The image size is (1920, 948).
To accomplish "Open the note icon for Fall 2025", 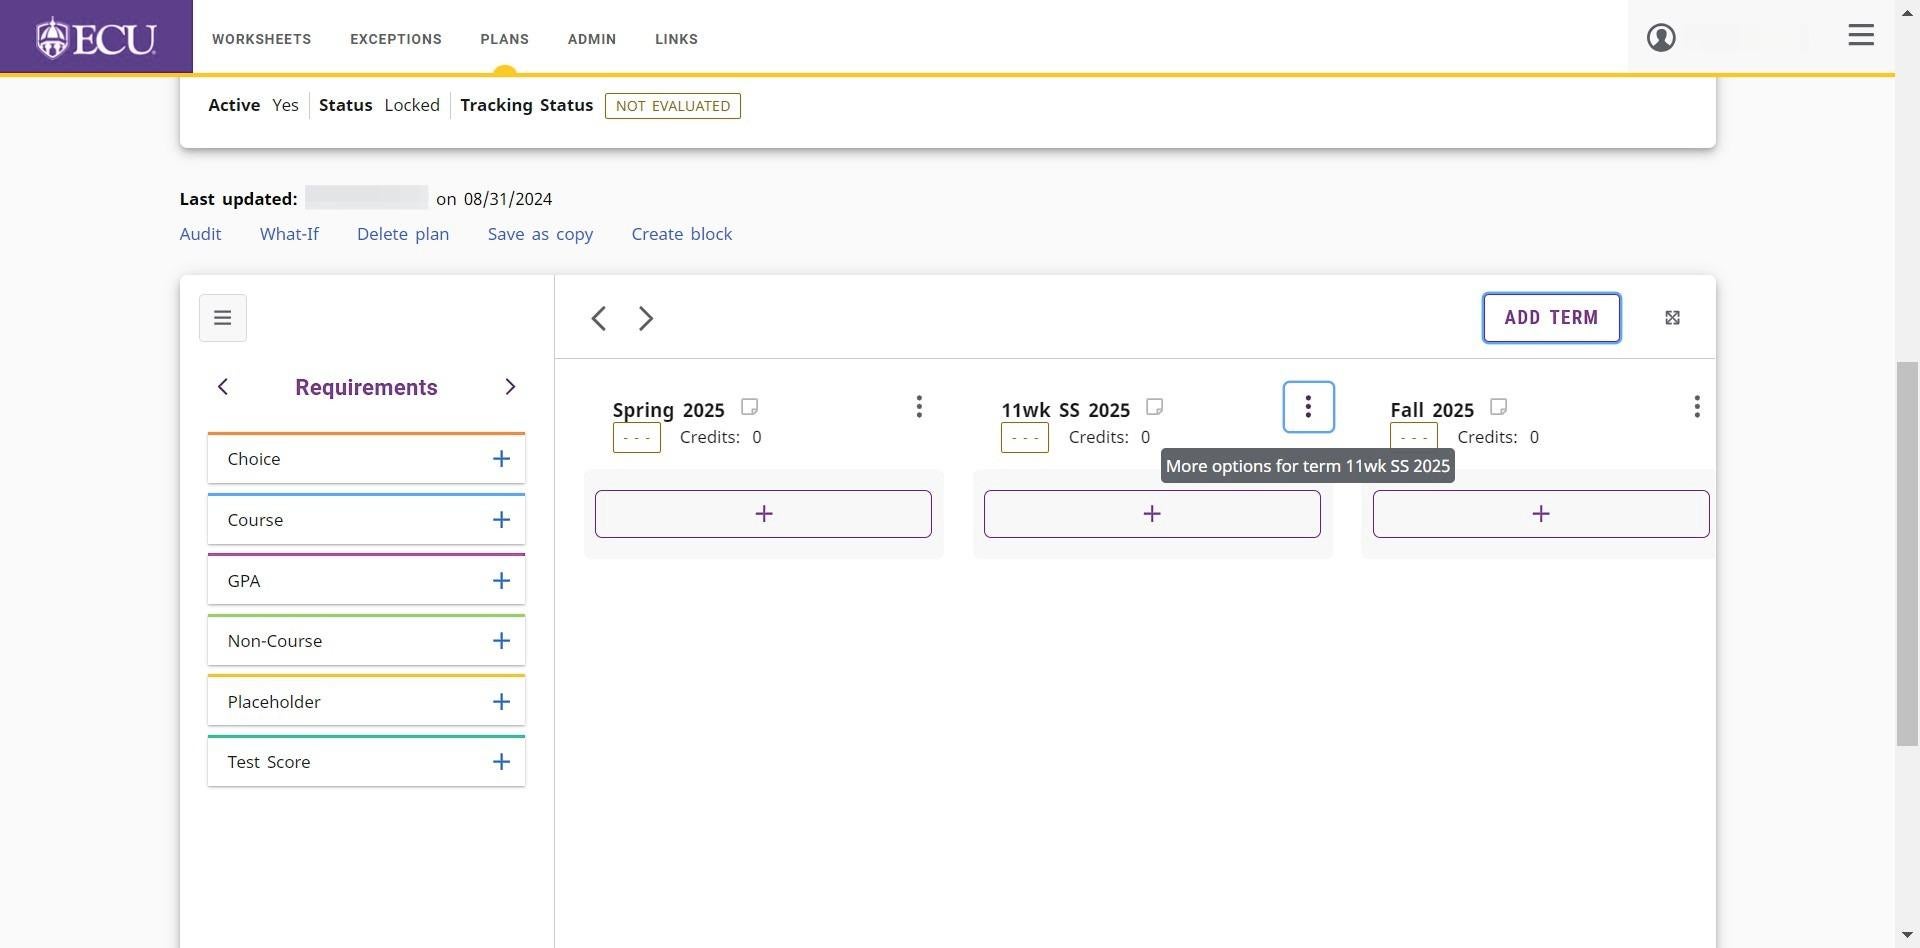I will 1498,406.
